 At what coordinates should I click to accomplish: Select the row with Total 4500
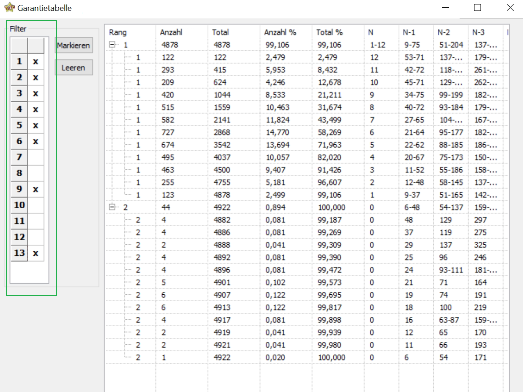click(307, 170)
